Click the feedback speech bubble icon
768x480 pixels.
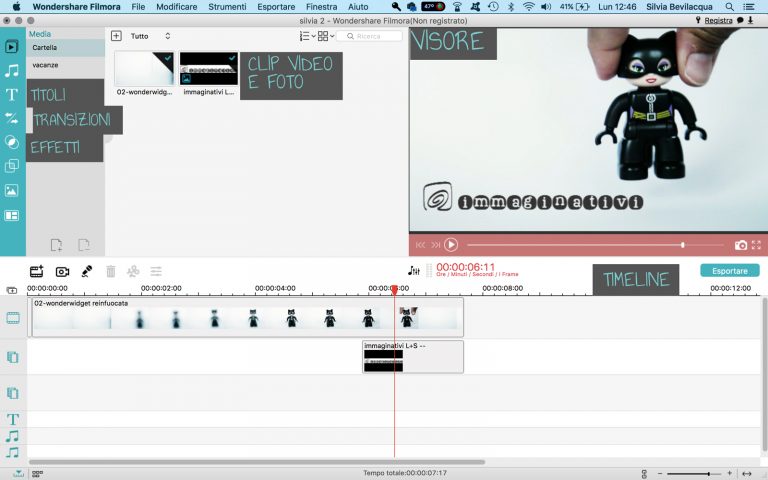(x=740, y=20)
